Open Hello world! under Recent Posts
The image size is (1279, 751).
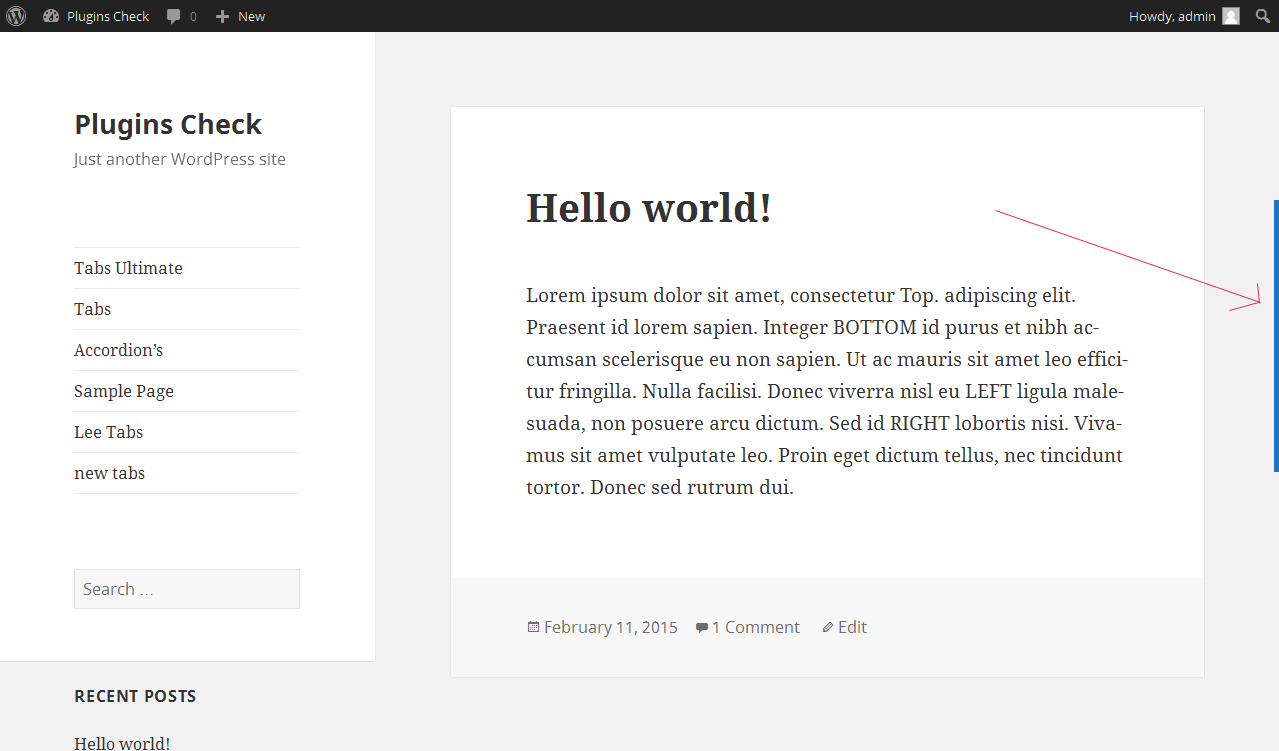tap(122, 743)
